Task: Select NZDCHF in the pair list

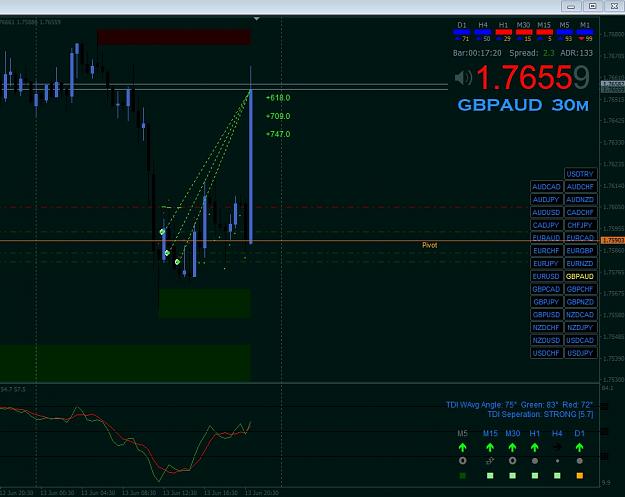Action: [x=546, y=327]
